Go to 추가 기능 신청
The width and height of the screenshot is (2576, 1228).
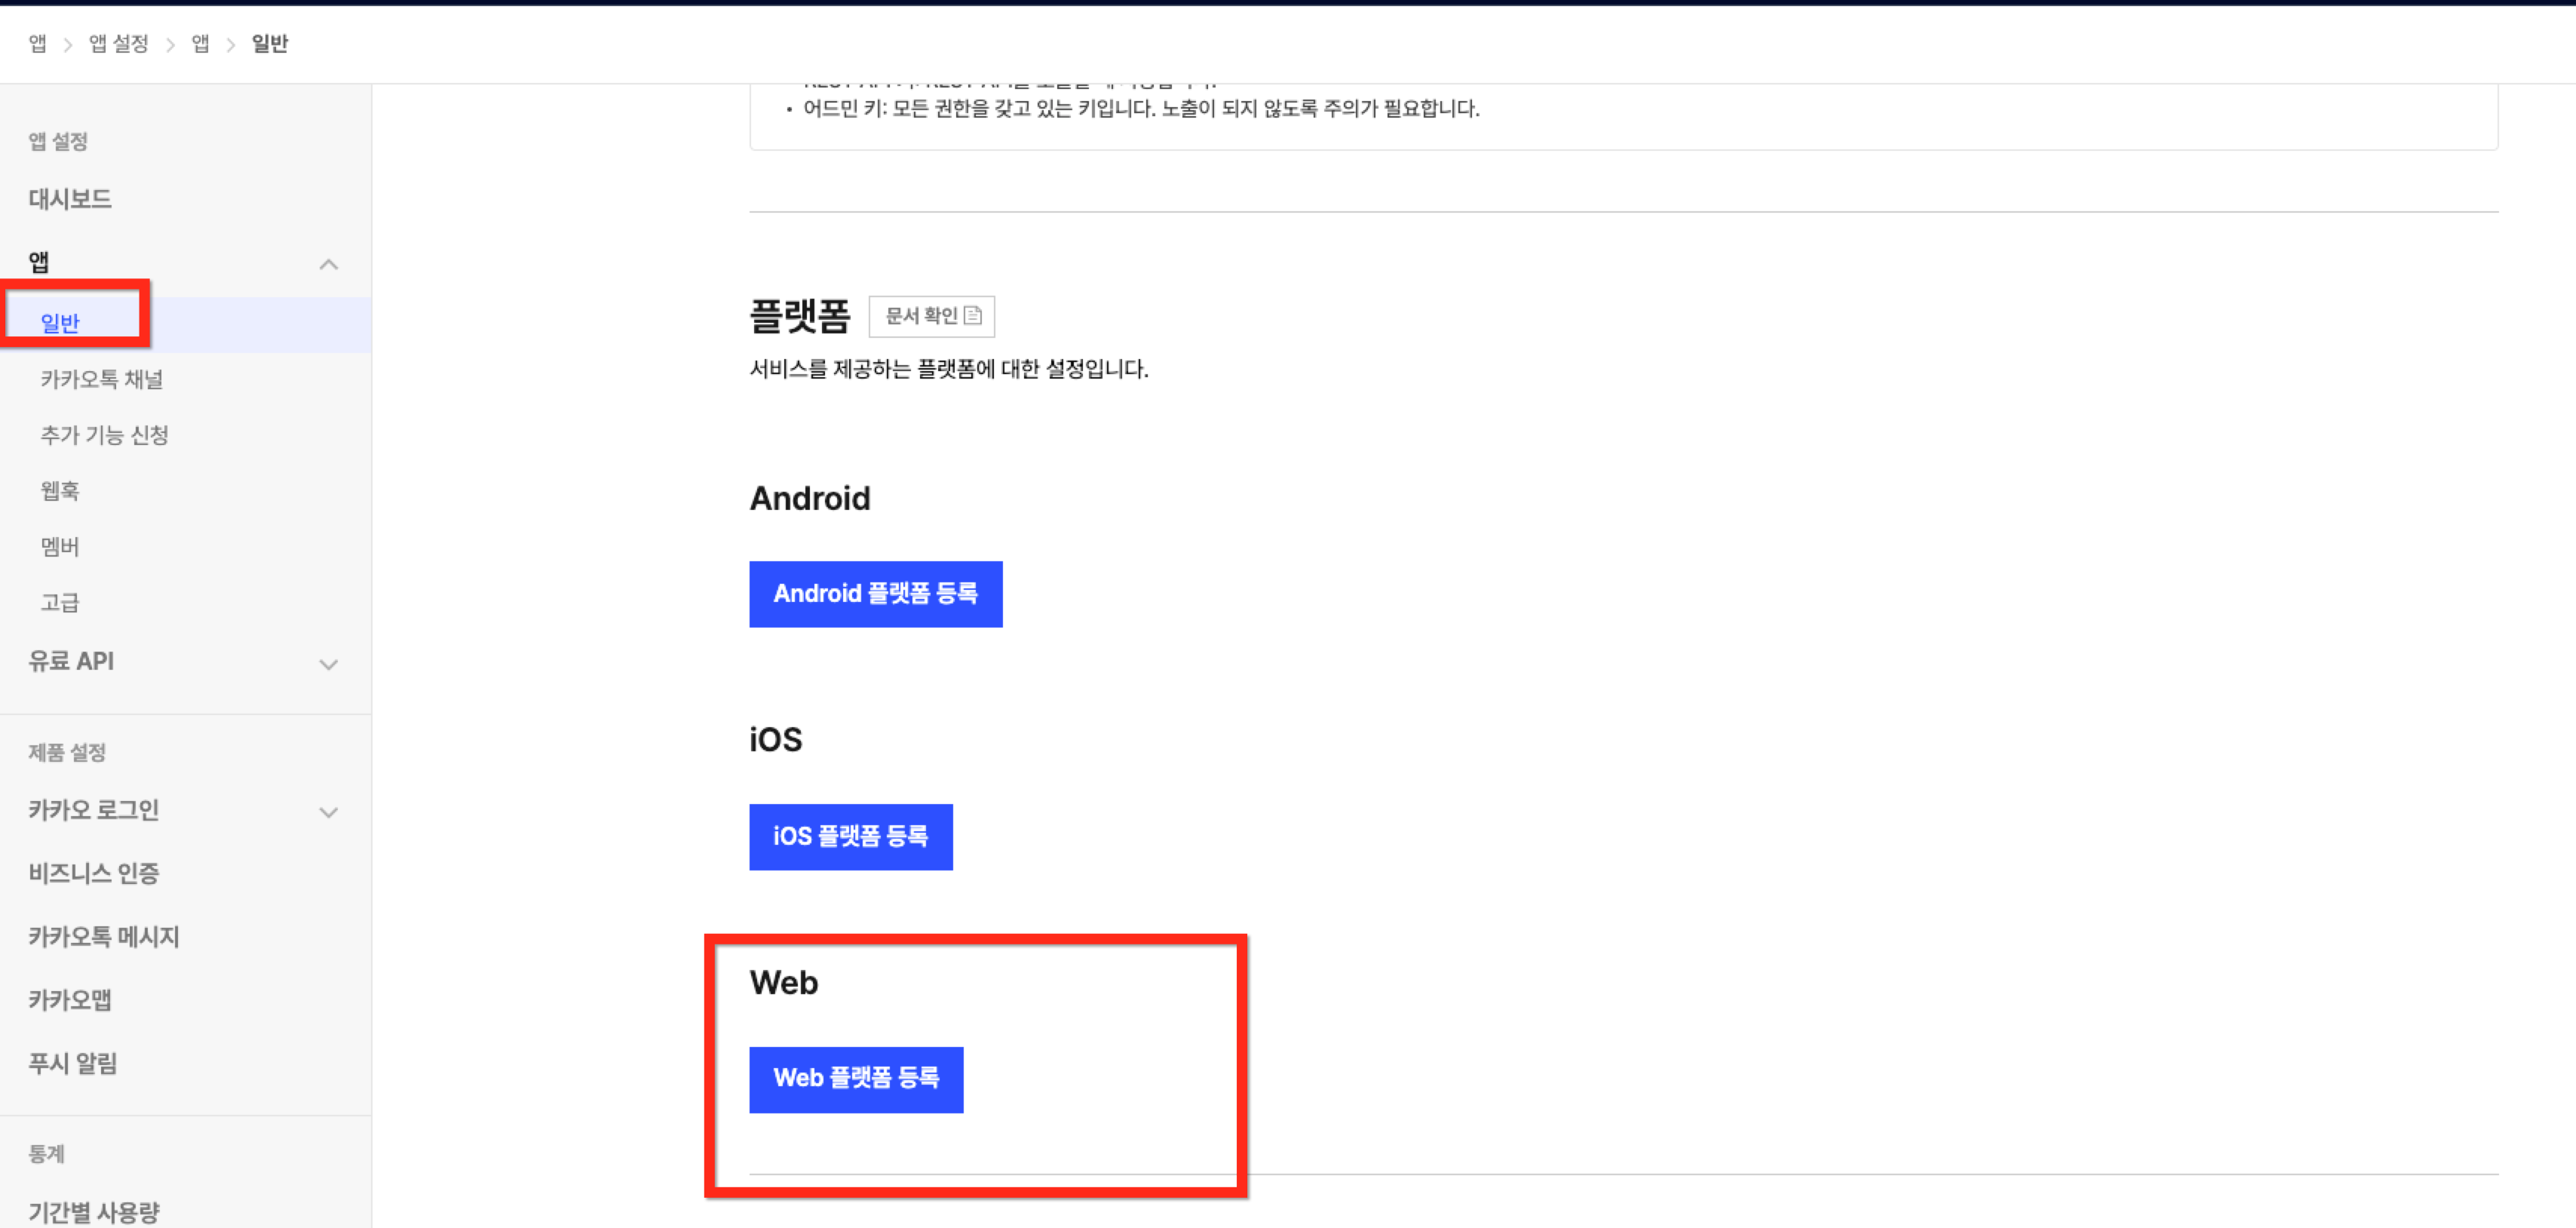click(104, 435)
